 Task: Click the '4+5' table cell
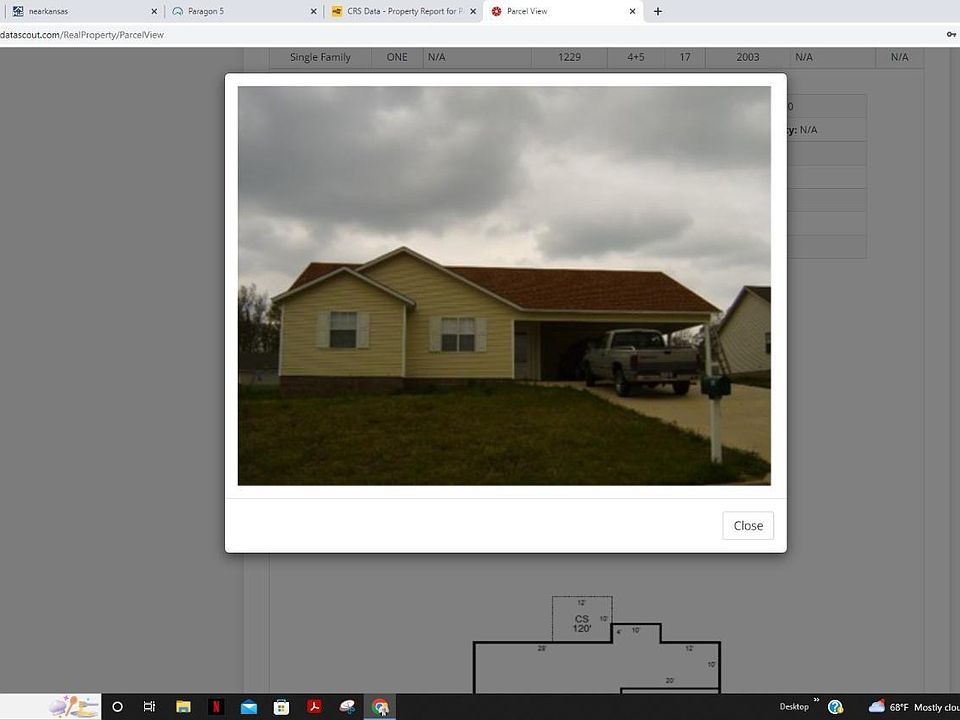pyautogui.click(x=636, y=57)
